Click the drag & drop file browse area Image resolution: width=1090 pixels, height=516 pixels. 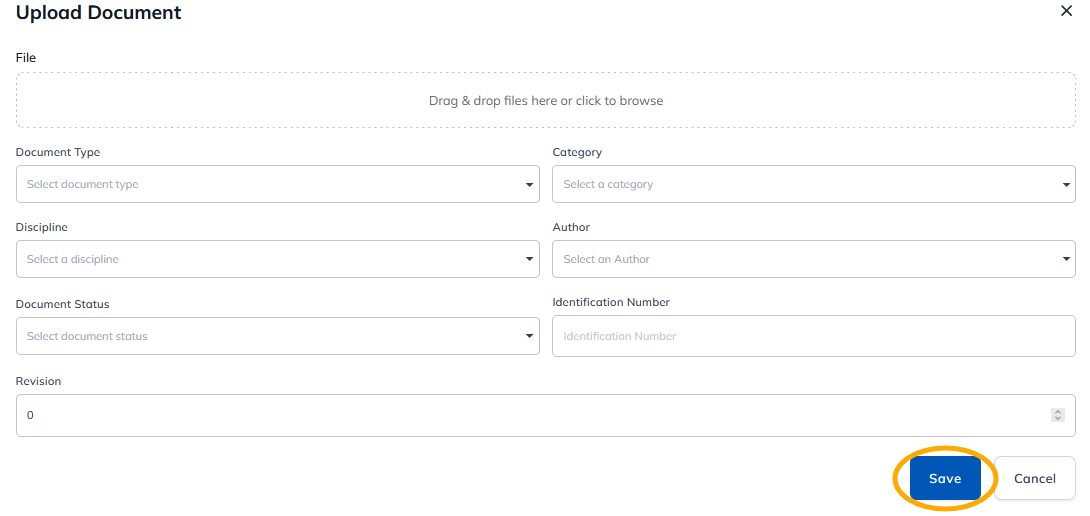(x=546, y=100)
